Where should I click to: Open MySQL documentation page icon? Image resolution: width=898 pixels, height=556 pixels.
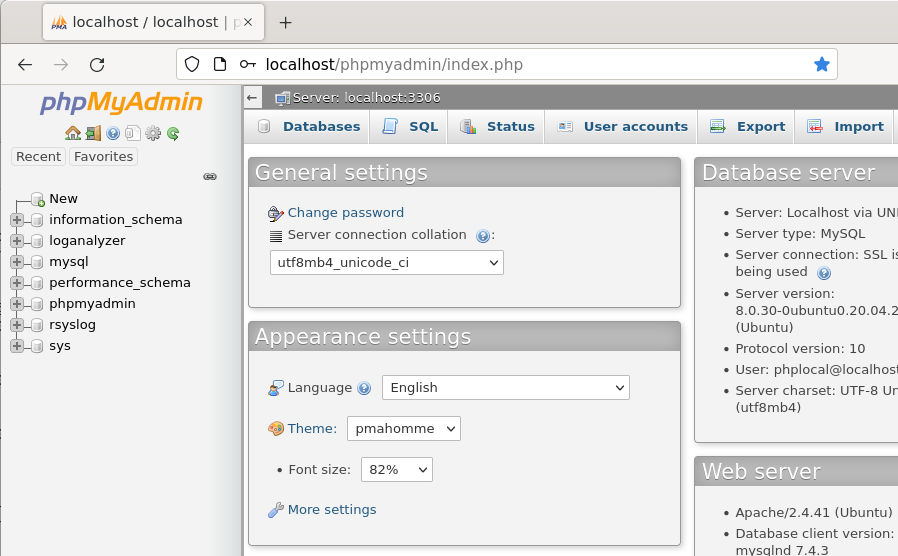point(133,133)
